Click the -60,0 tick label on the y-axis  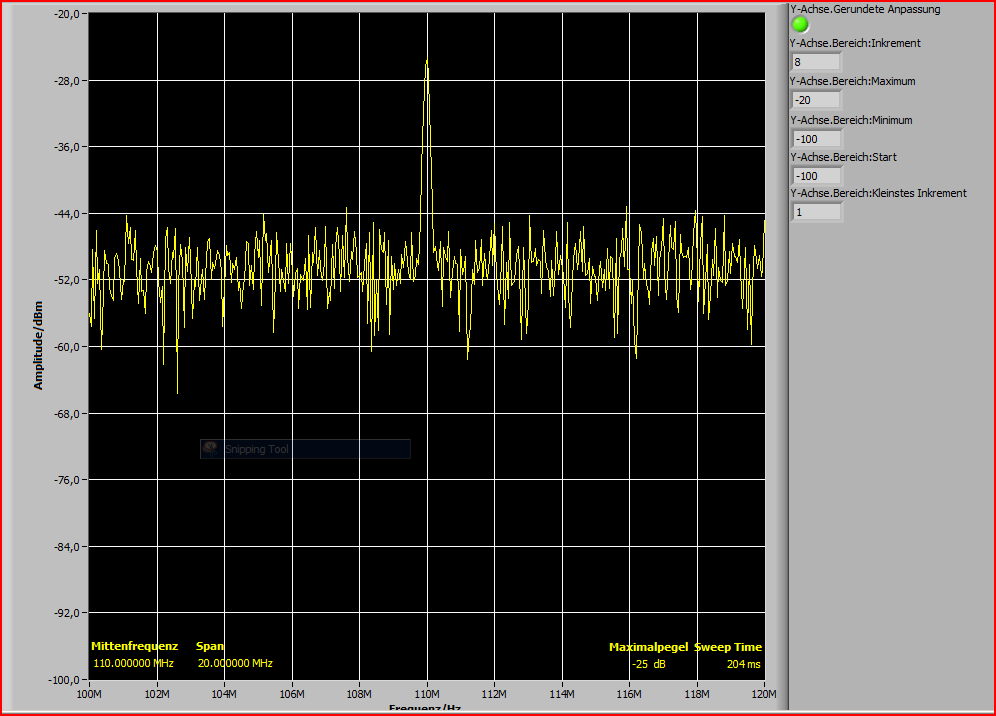click(x=68, y=347)
